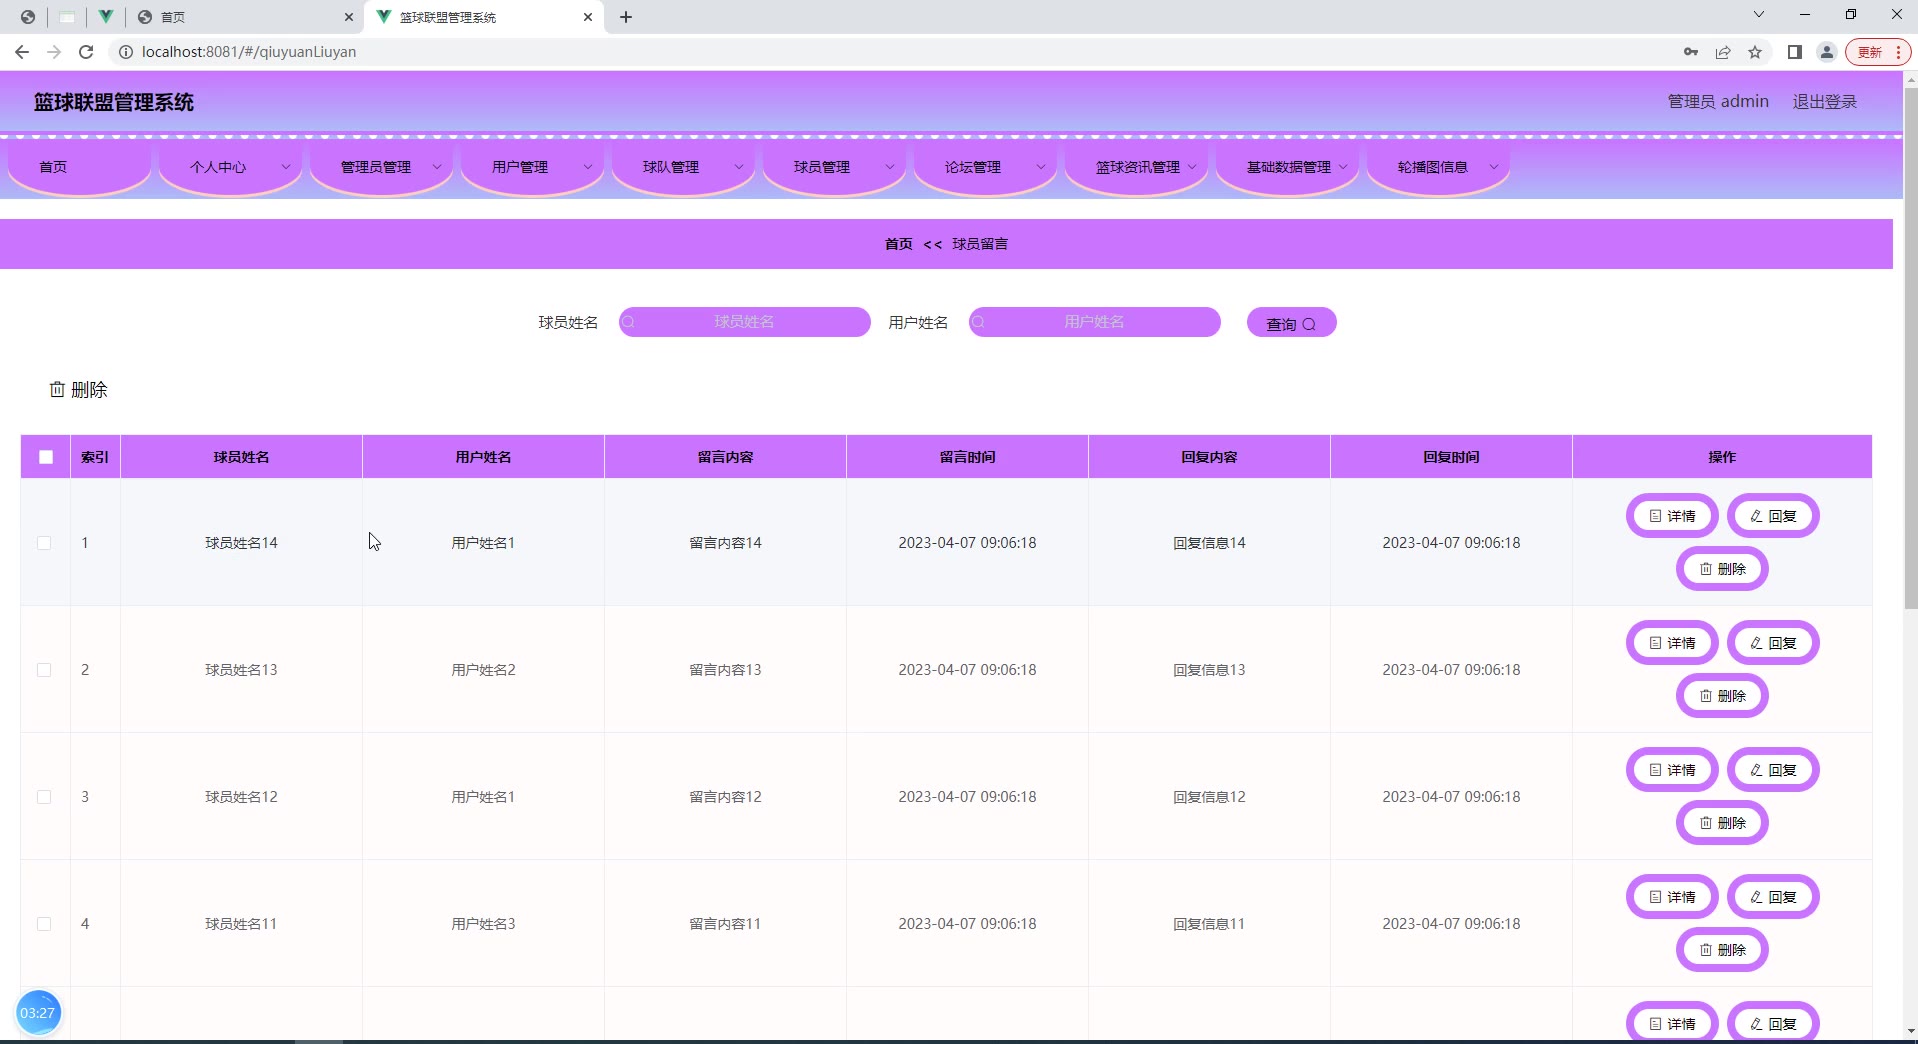Click cell 用户姓名3
Screen dimensions: 1918x1044
[x=483, y=924]
